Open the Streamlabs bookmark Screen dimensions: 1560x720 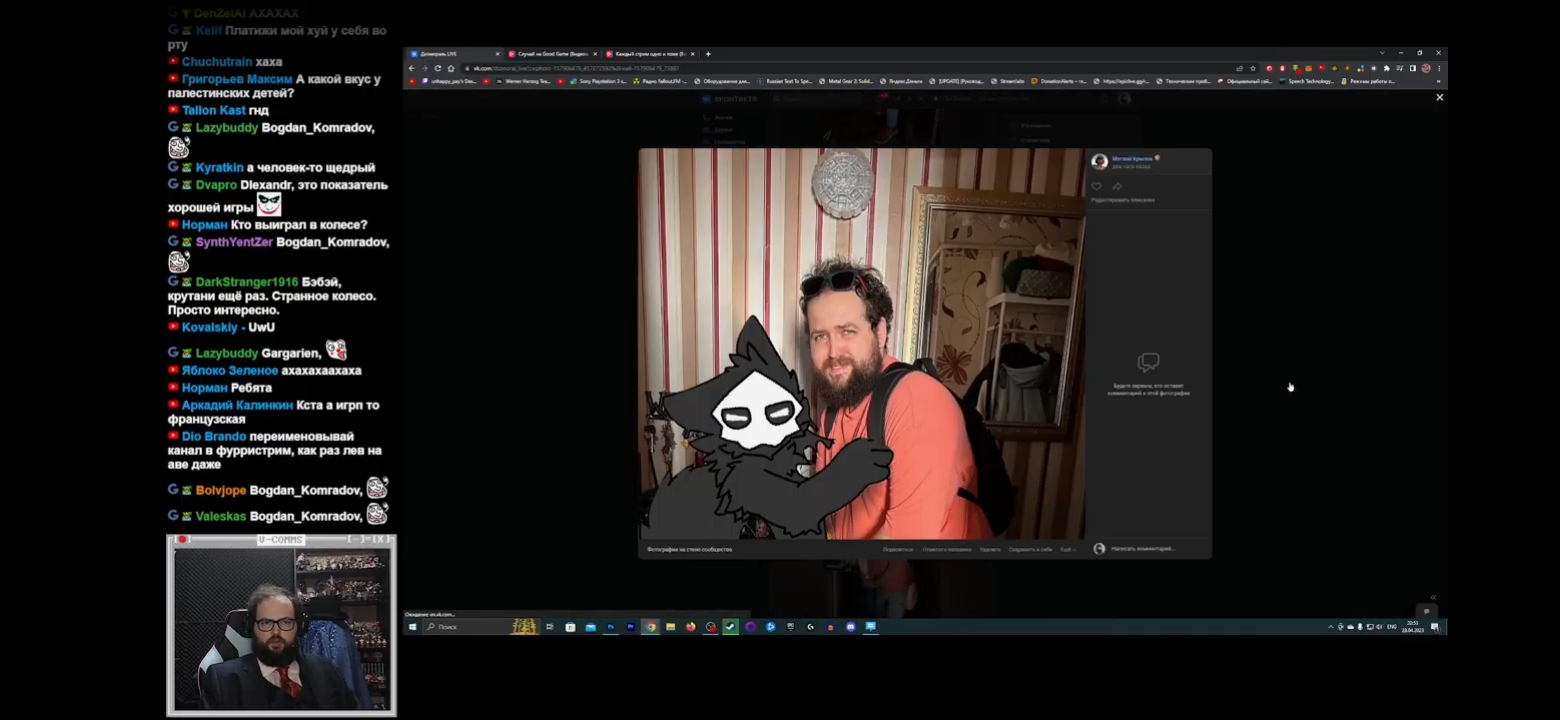coord(1007,81)
